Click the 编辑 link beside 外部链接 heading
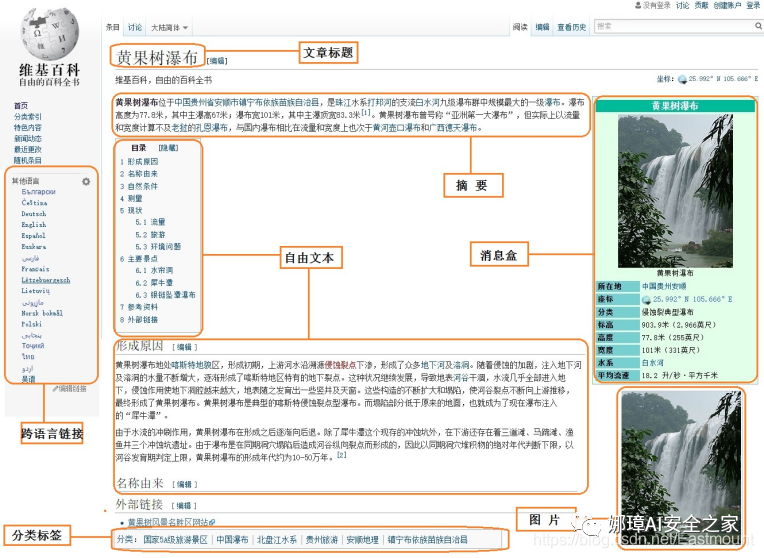This screenshot has width=764, height=558. pyautogui.click(x=184, y=505)
